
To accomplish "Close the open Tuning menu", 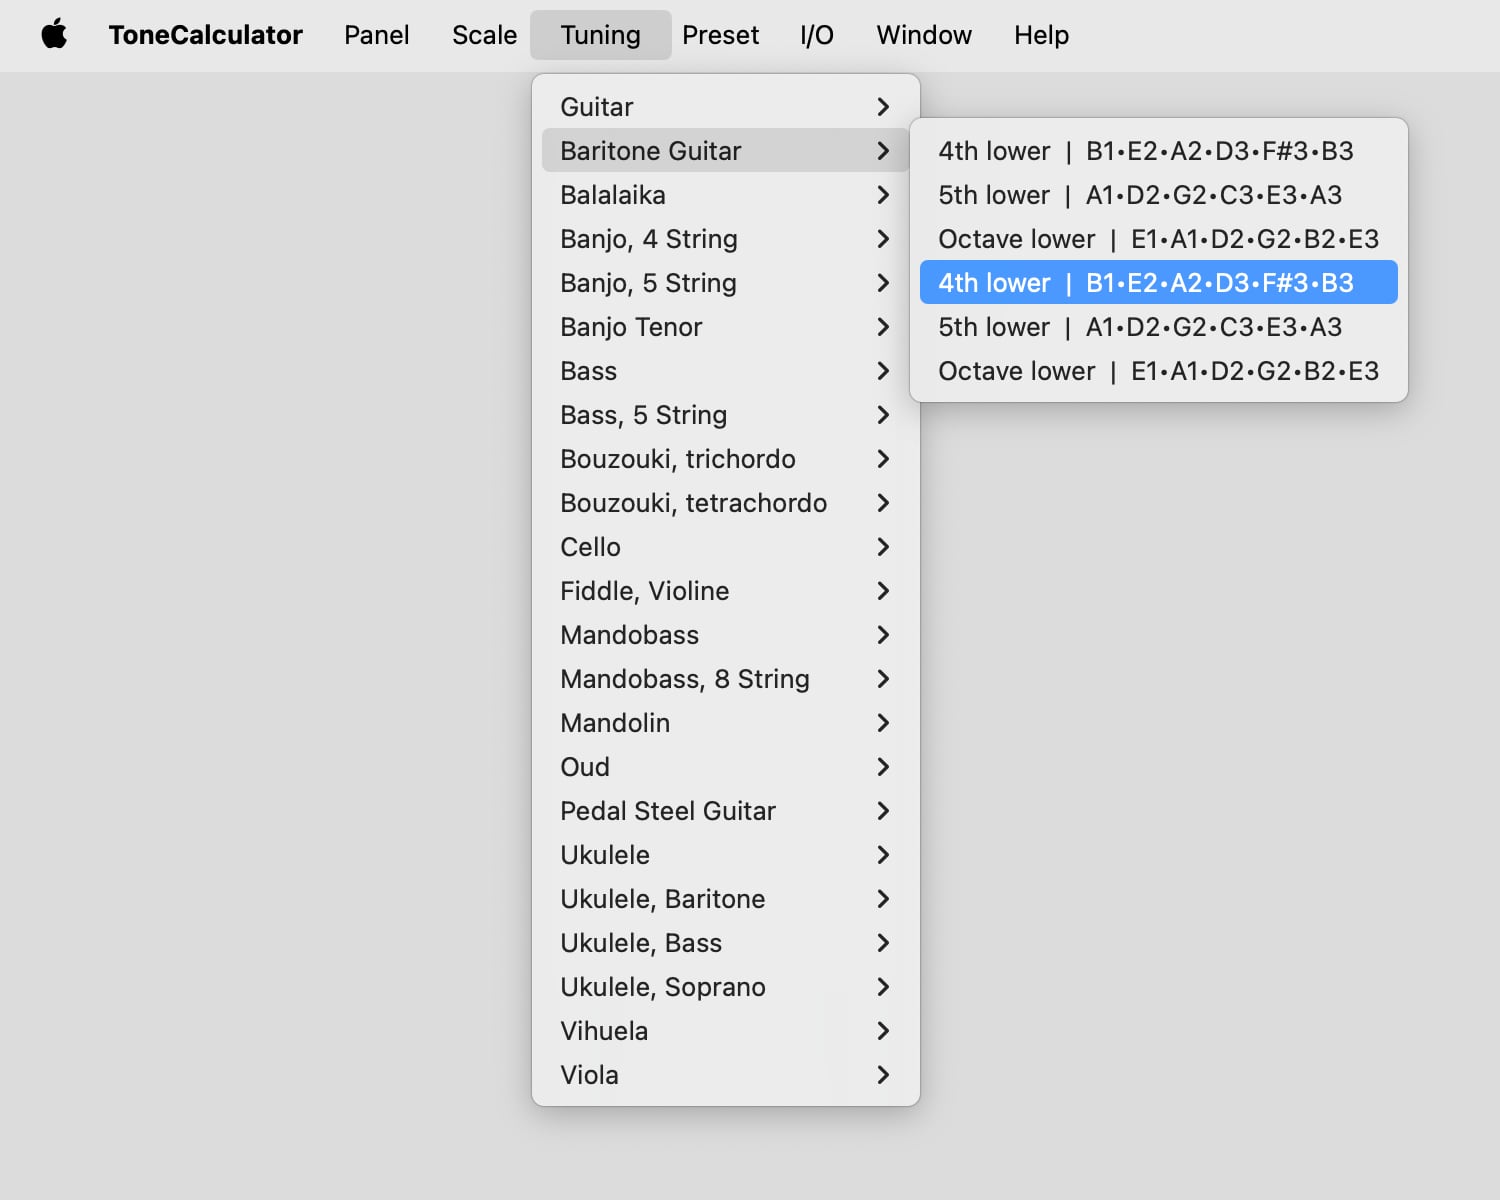I will [600, 35].
